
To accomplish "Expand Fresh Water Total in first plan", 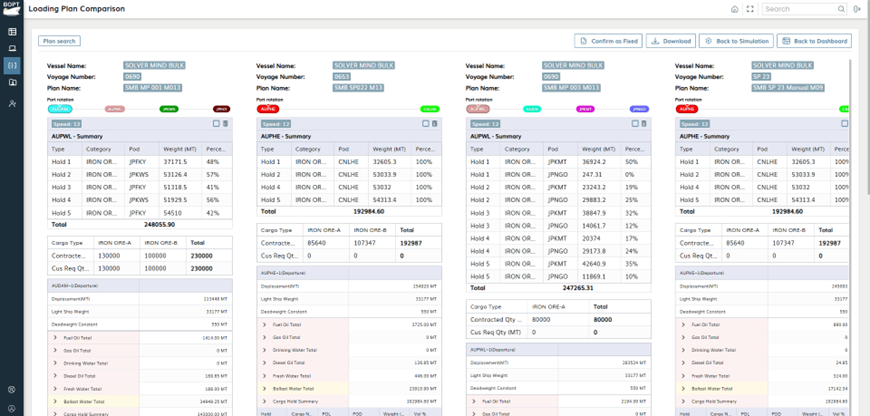I will point(54,388).
